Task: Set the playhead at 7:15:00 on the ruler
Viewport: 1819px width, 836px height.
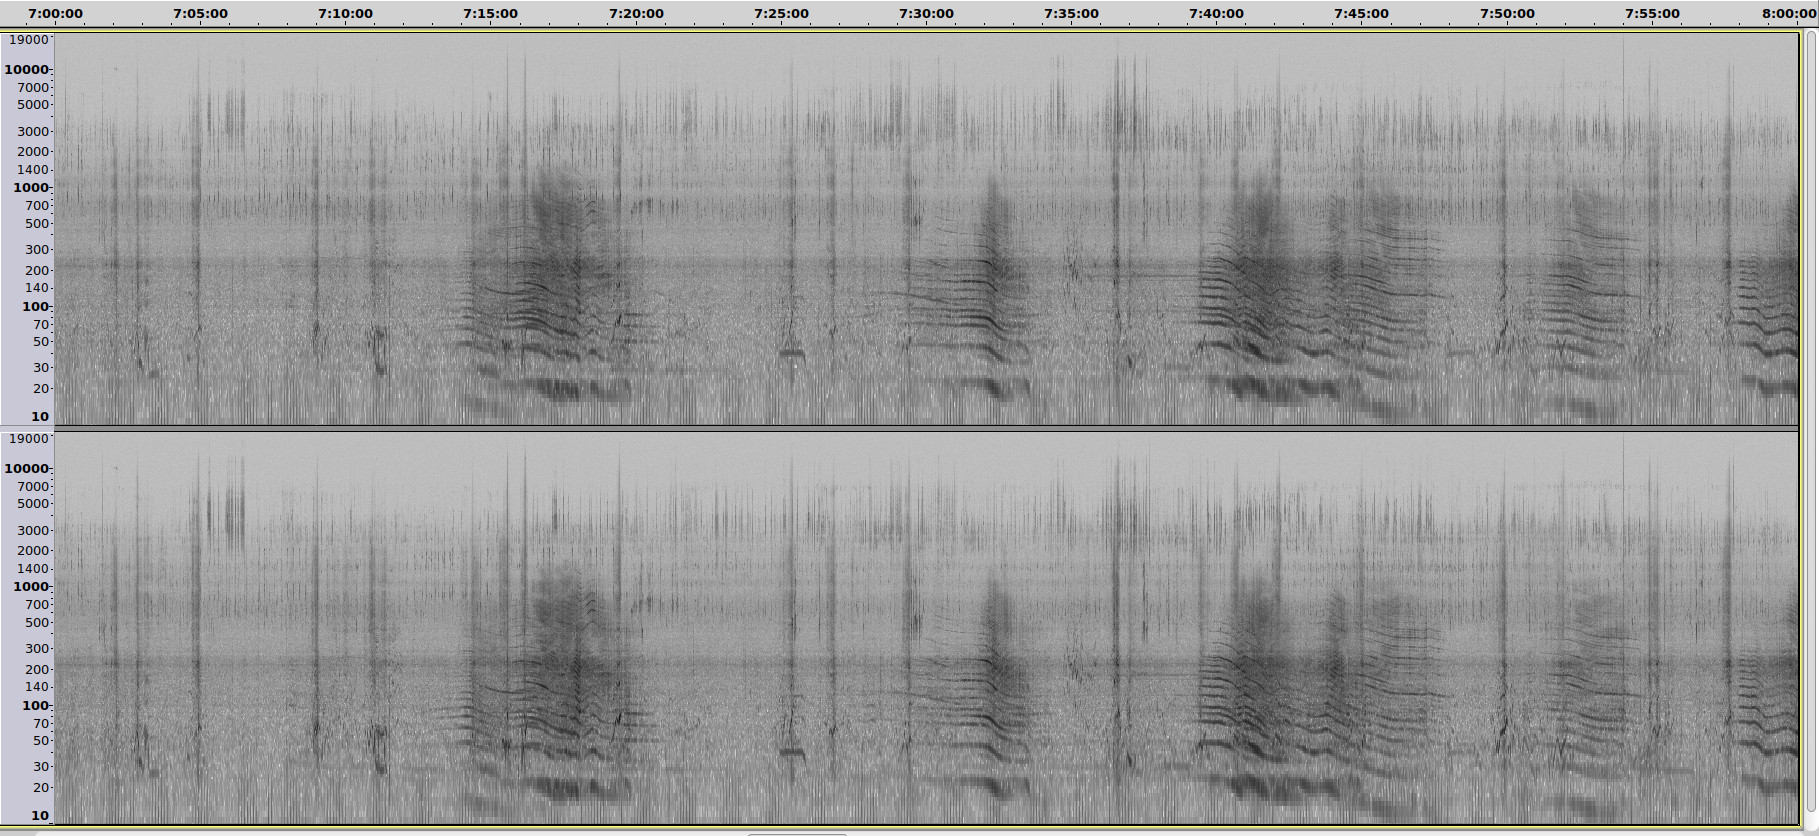Action: pyautogui.click(x=490, y=14)
